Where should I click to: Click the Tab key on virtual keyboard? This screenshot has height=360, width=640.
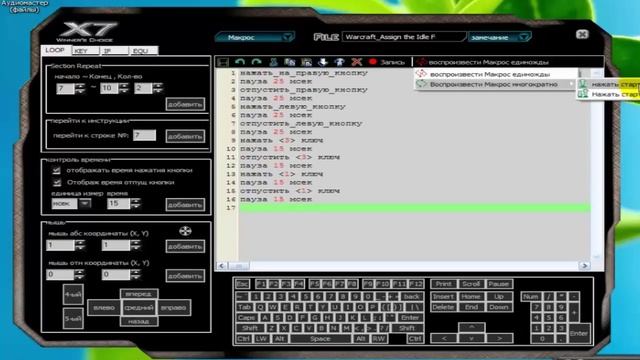point(244,307)
